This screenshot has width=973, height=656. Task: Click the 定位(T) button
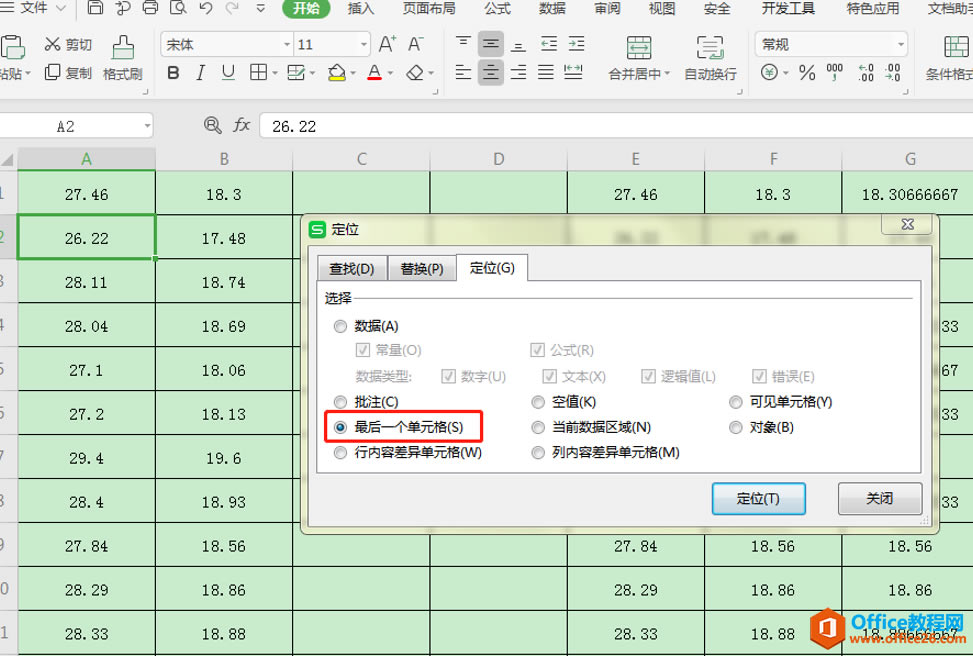pos(758,498)
